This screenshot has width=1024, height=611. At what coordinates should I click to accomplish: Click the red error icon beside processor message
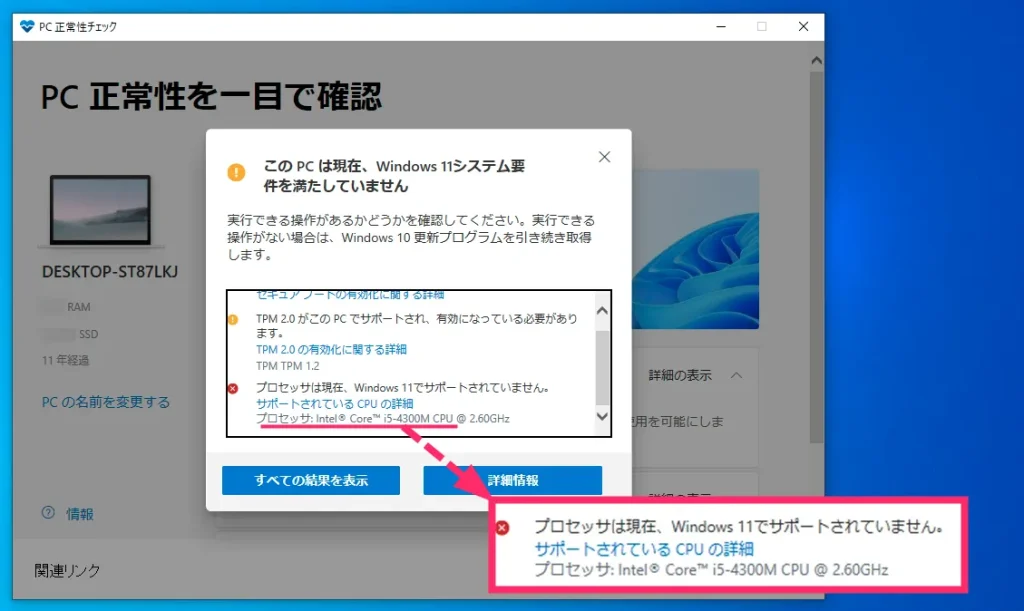(233, 388)
